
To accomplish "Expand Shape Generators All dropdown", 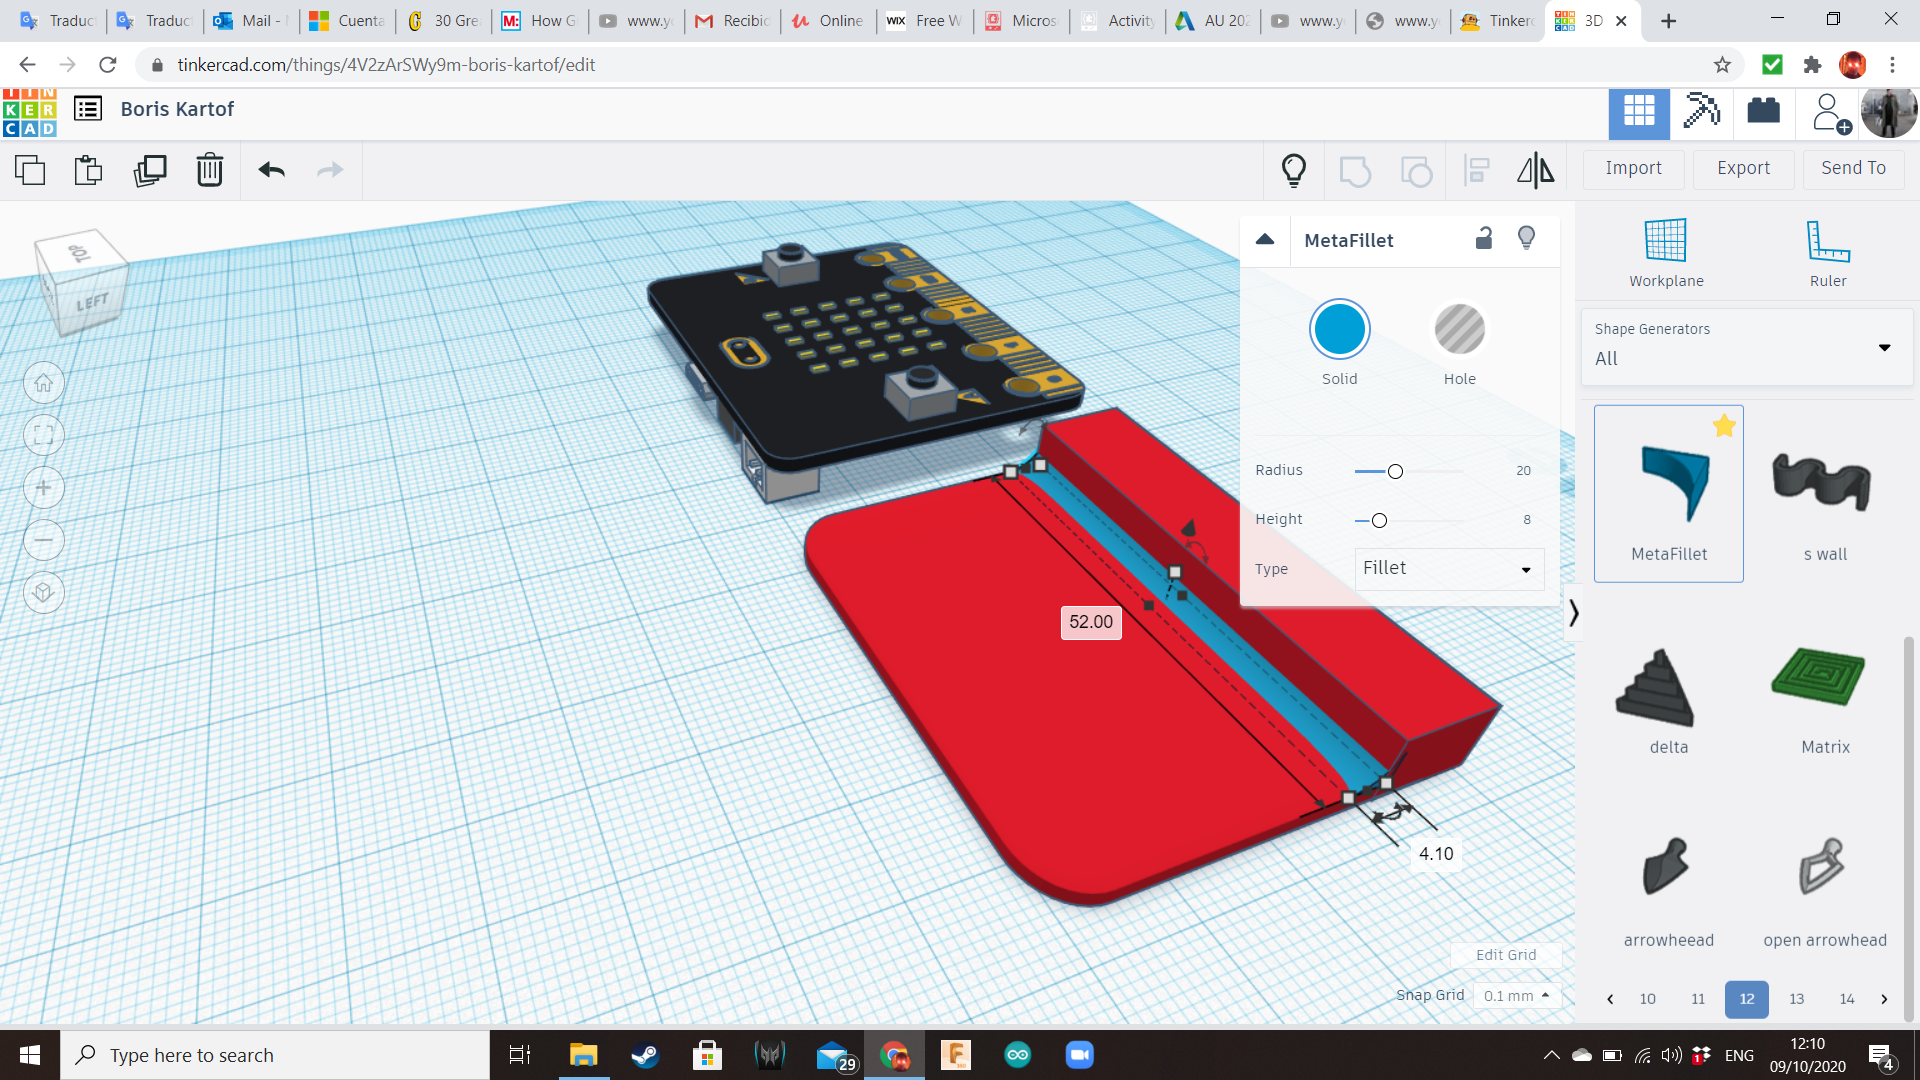I will 1745,347.
